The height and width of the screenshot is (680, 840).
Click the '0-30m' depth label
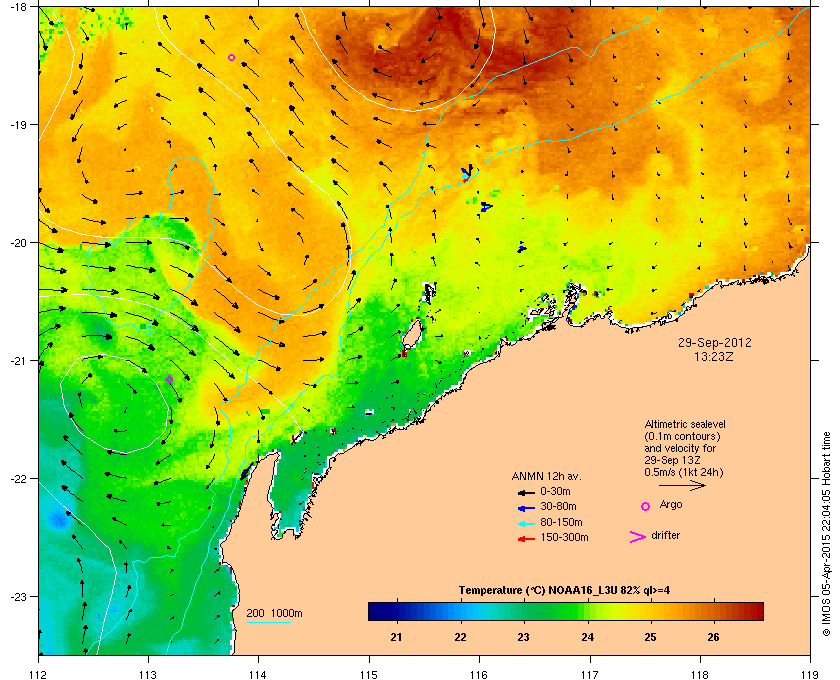coord(555,491)
